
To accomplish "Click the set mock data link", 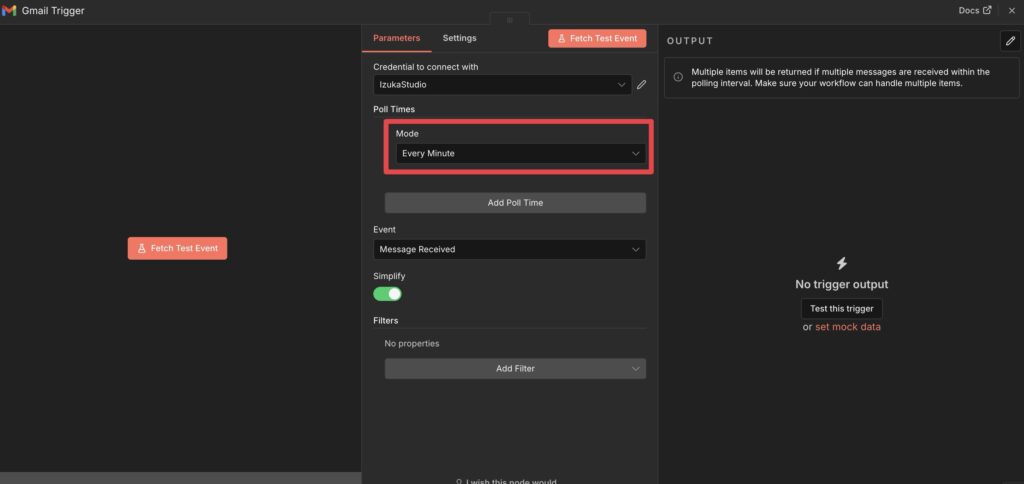I will click(x=847, y=327).
